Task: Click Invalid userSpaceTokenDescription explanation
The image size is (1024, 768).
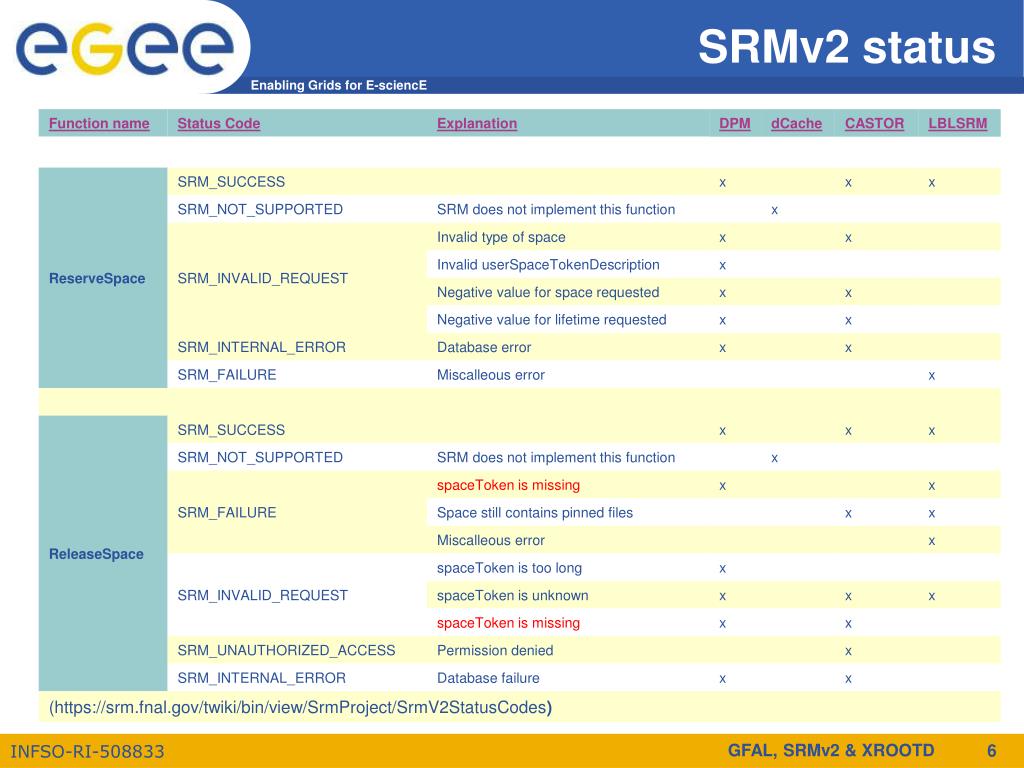Action: [548, 264]
